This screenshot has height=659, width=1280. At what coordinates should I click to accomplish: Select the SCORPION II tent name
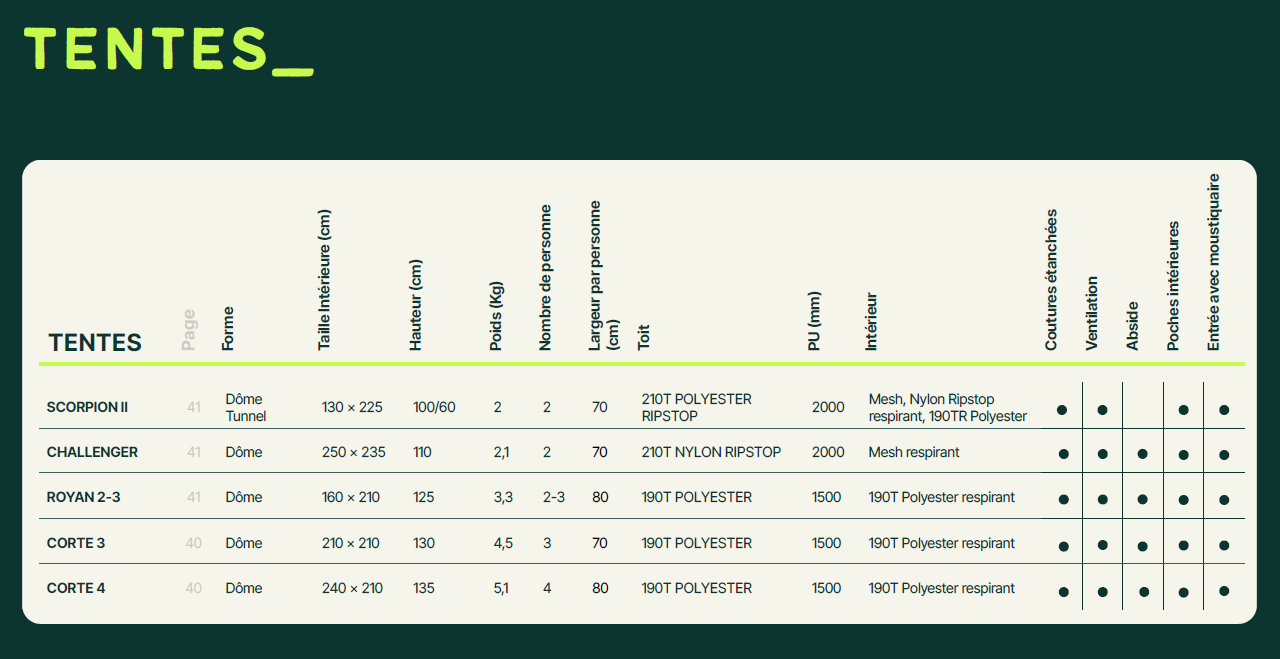pos(87,408)
